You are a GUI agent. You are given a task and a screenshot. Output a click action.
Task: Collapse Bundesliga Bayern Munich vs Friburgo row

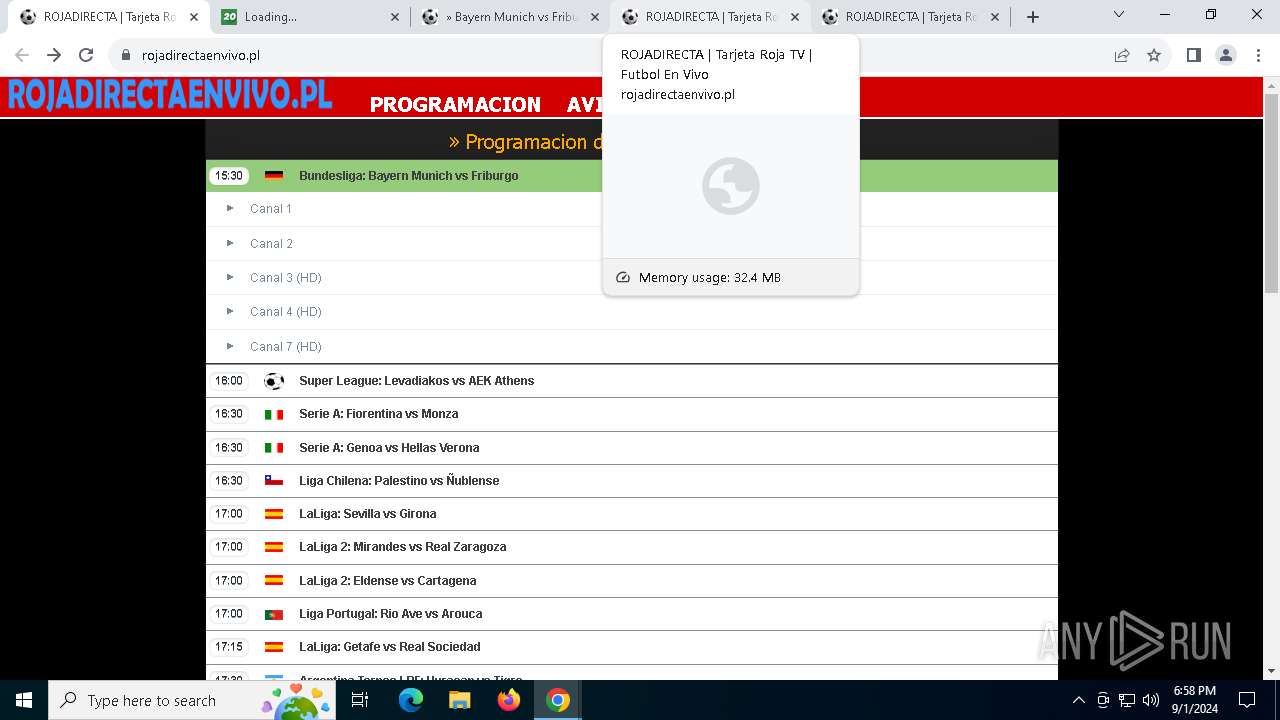(631, 176)
